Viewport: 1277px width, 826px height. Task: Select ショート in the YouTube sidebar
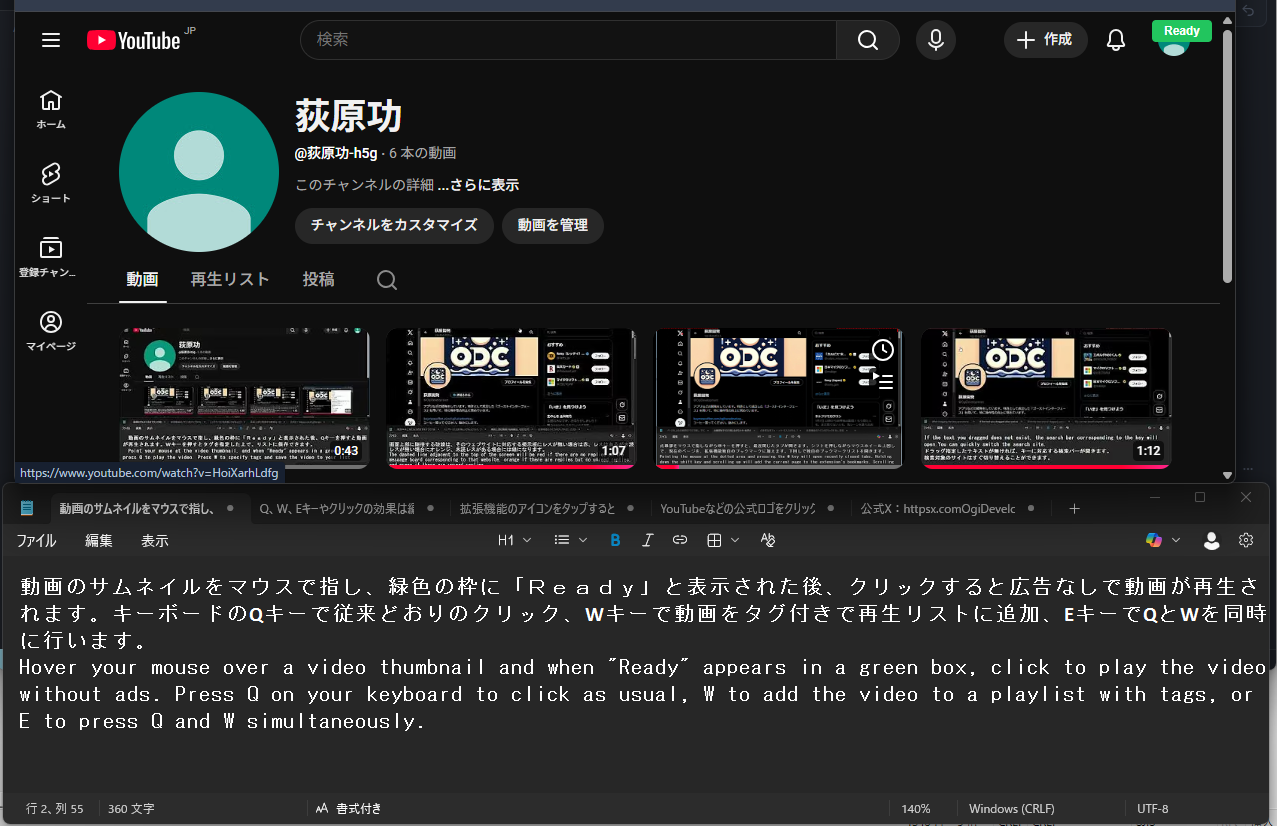[50, 182]
